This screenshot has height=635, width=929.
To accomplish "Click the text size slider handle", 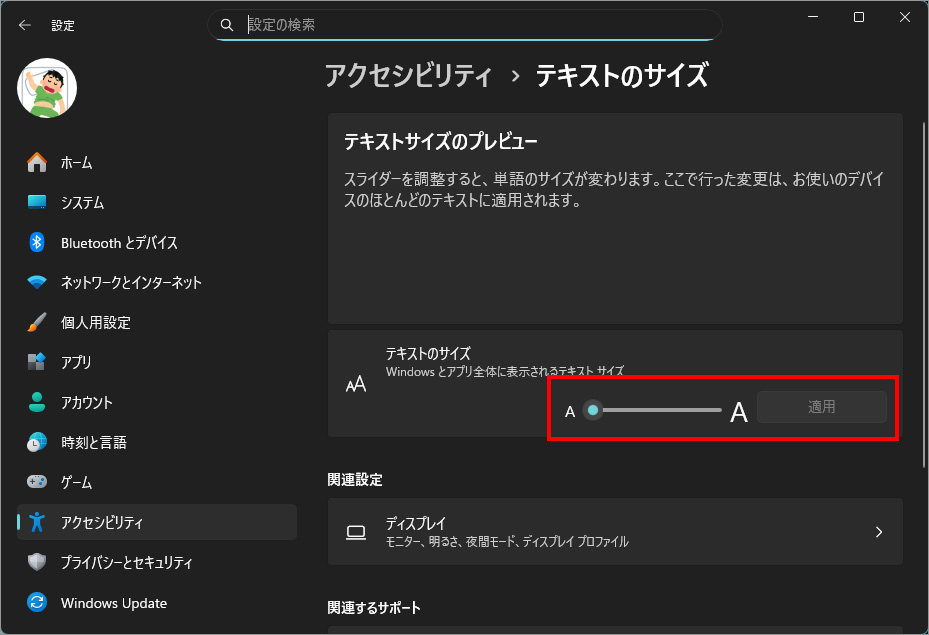I will pyautogui.click(x=593, y=410).
